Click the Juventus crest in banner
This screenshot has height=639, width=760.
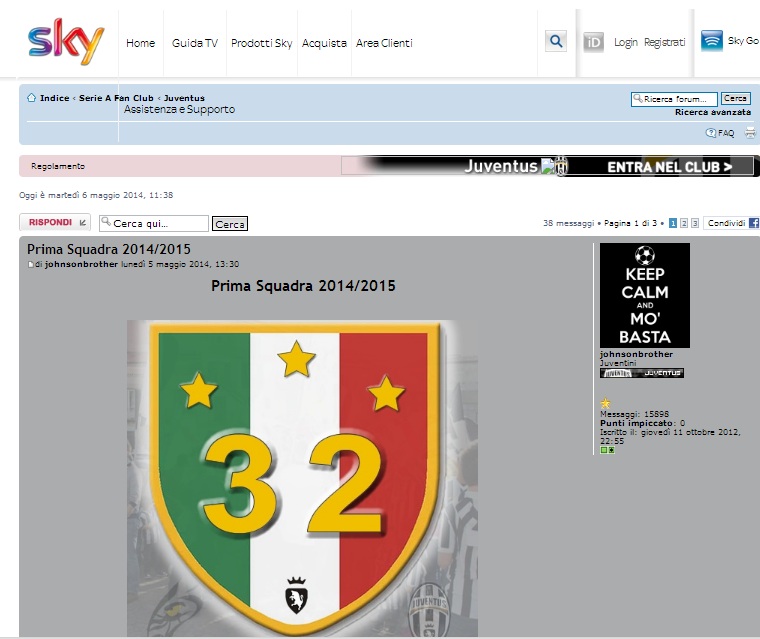point(560,166)
